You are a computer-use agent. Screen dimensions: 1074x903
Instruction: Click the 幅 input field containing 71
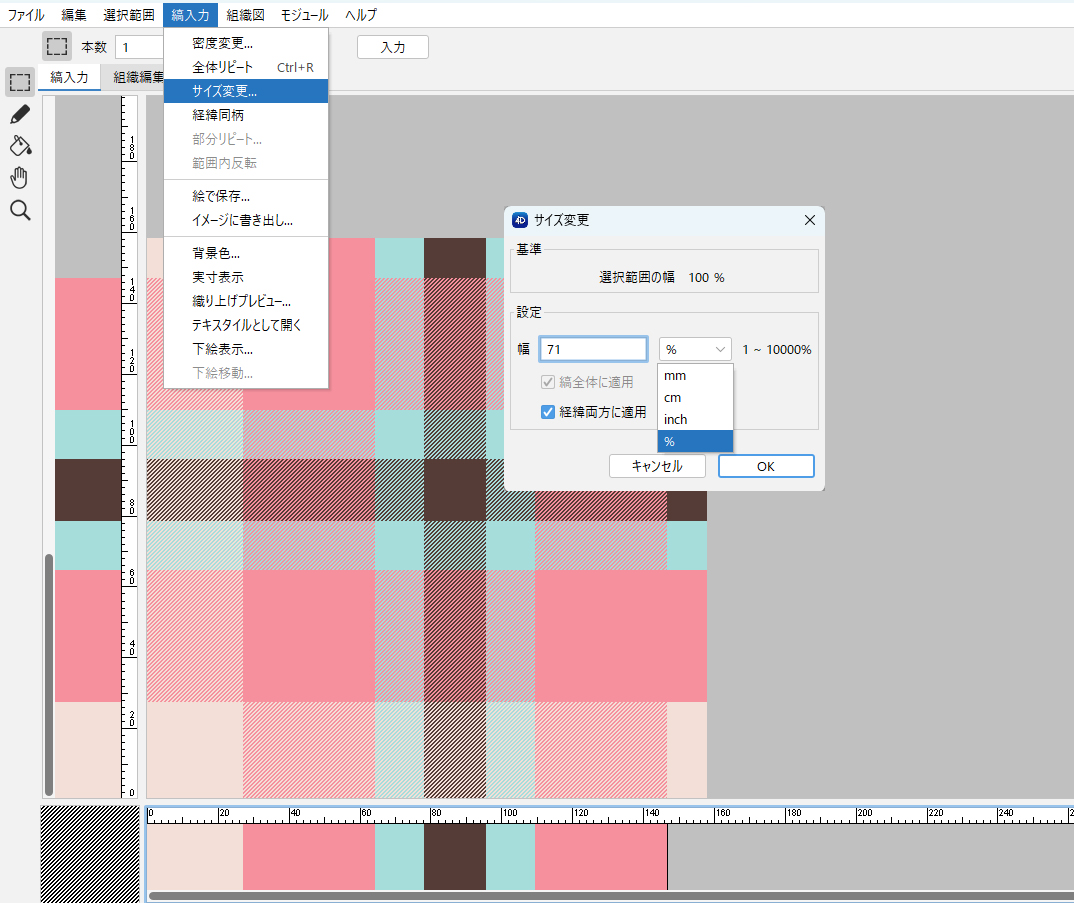coord(593,349)
